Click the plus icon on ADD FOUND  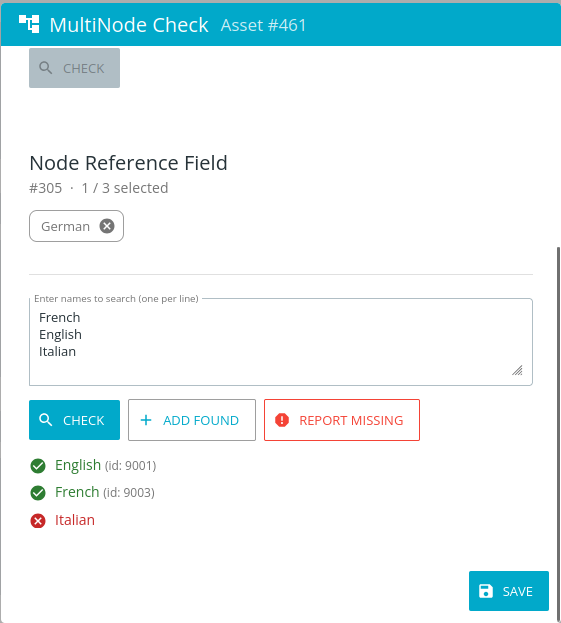pyautogui.click(x=146, y=420)
